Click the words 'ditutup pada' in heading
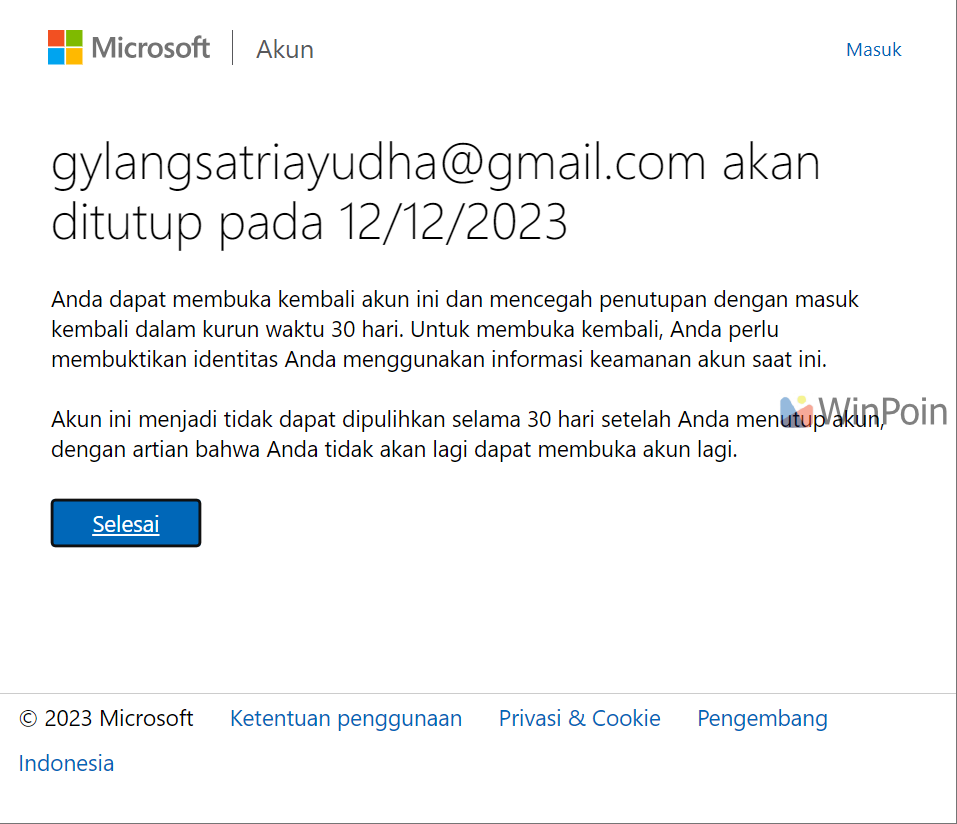The width and height of the screenshot is (957, 824). (x=187, y=222)
